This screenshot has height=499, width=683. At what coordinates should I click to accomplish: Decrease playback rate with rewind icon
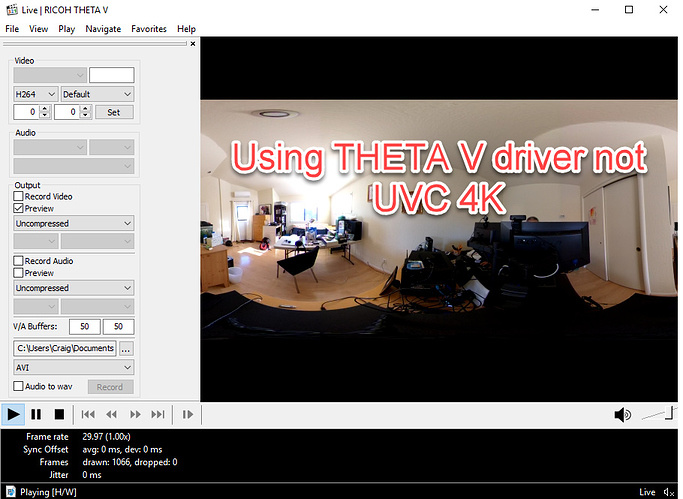click(112, 415)
